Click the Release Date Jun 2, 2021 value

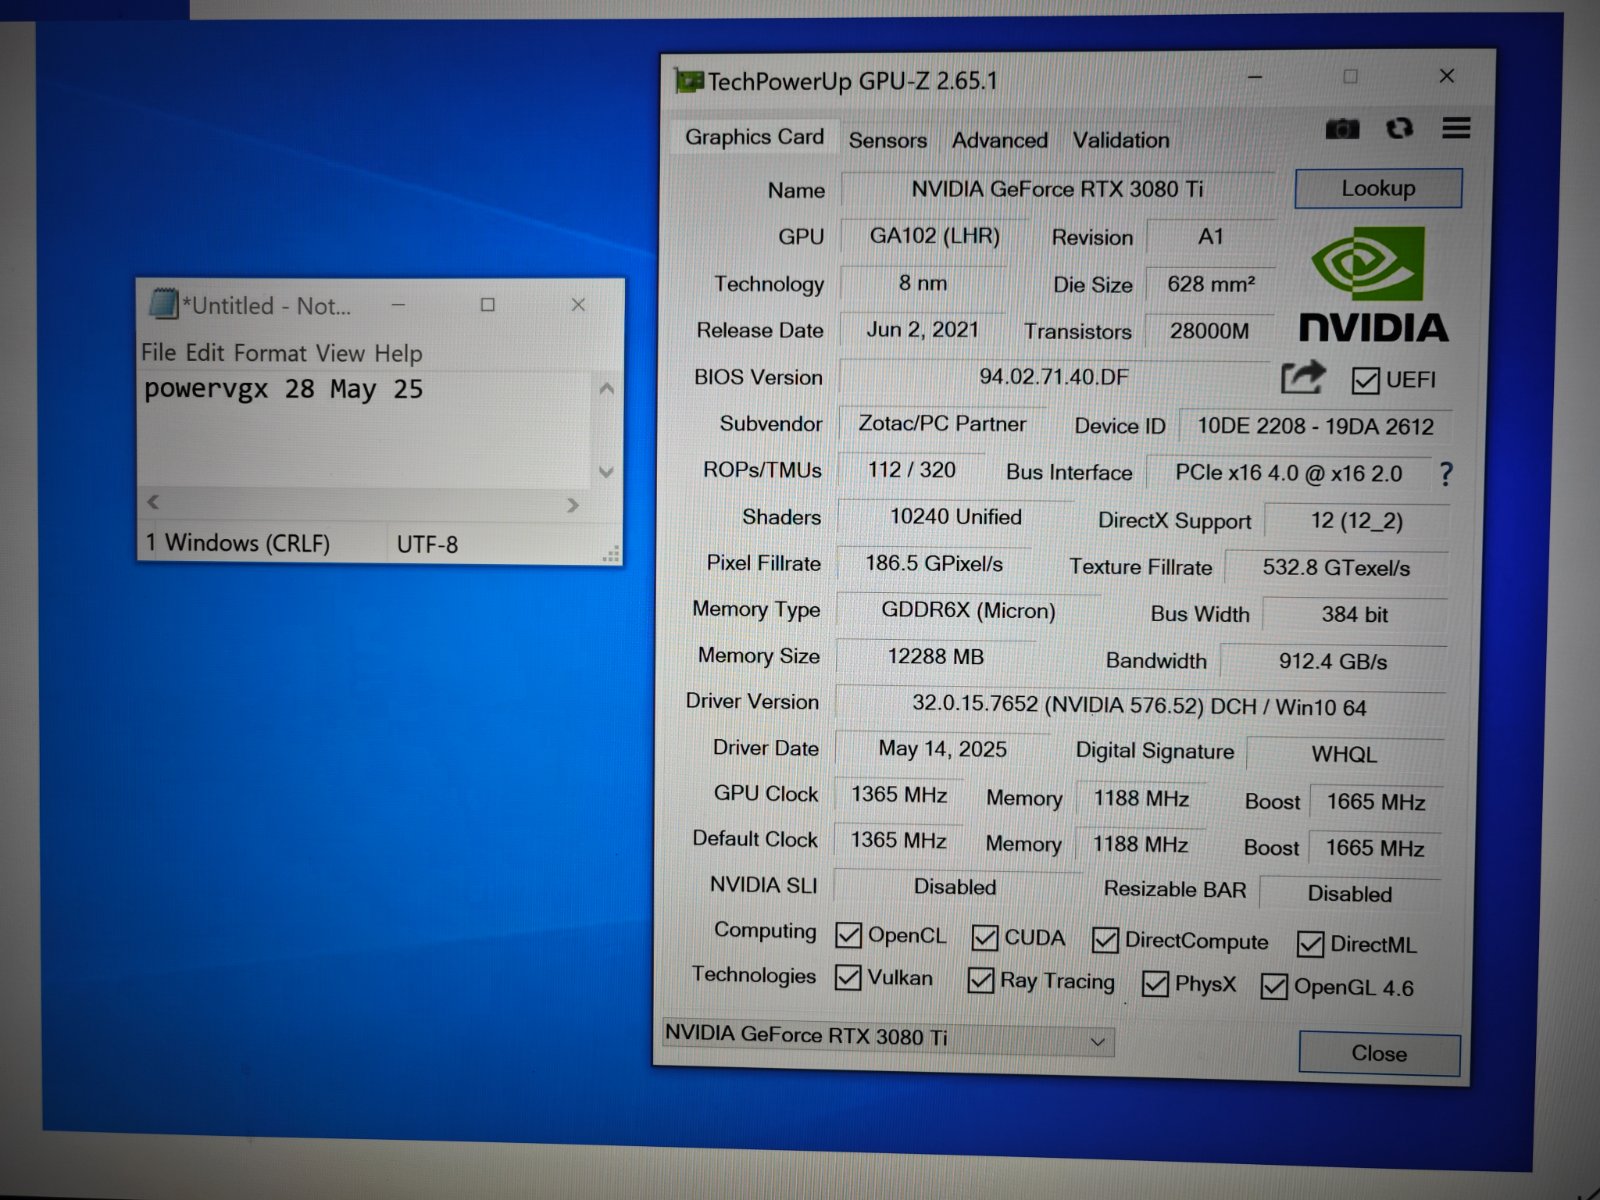[x=922, y=330]
